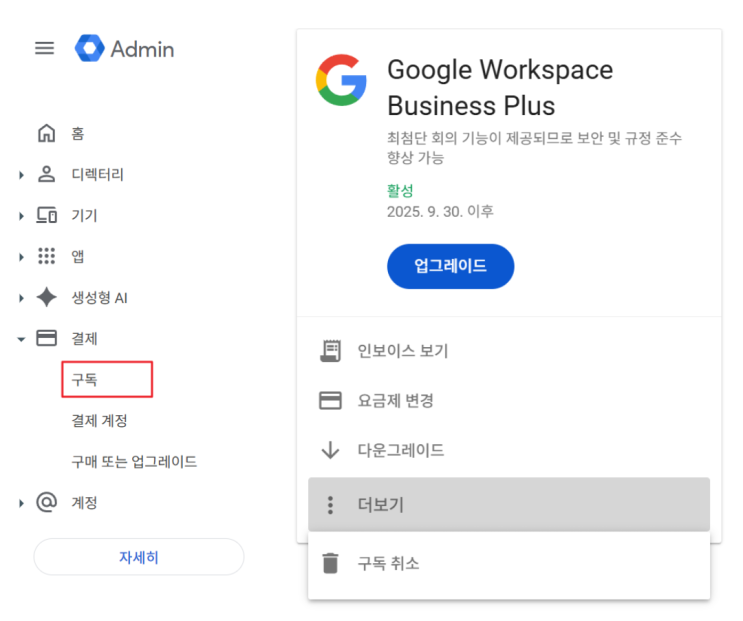743x621 pixels.
Task: Click the 더보기 three-dot icon
Action: point(330,505)
